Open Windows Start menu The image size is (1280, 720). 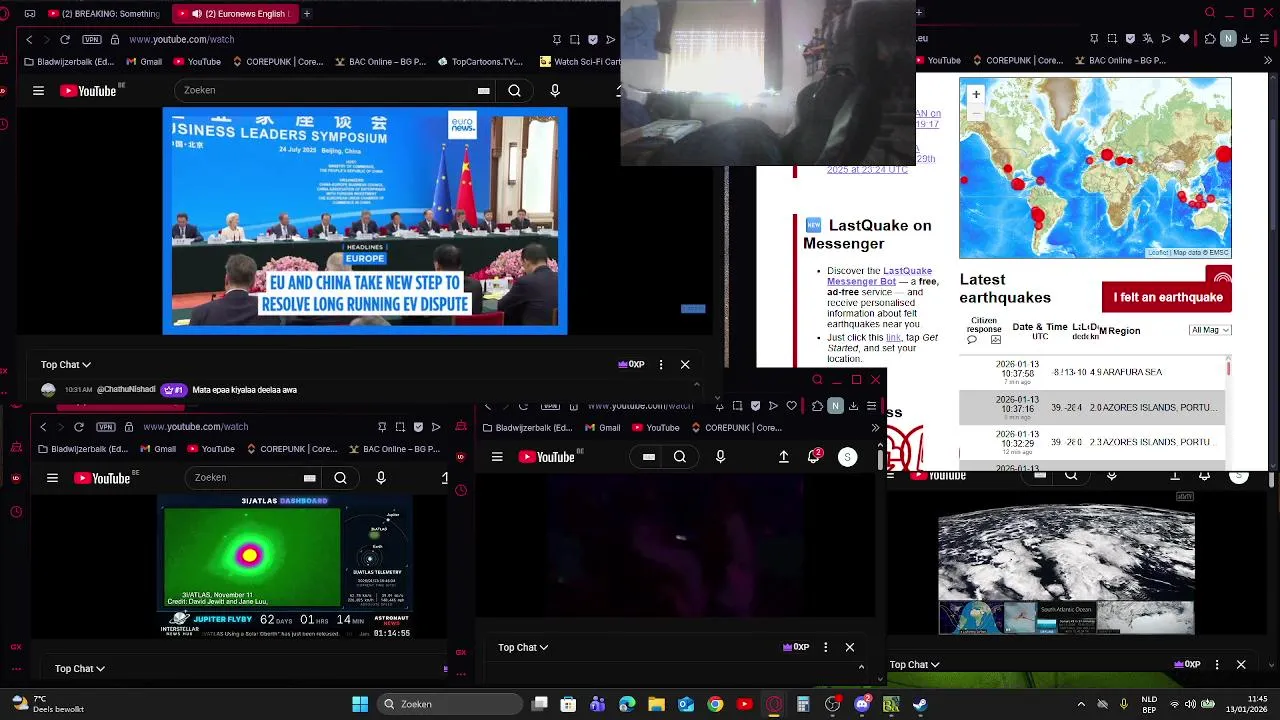tap(360, 704)
